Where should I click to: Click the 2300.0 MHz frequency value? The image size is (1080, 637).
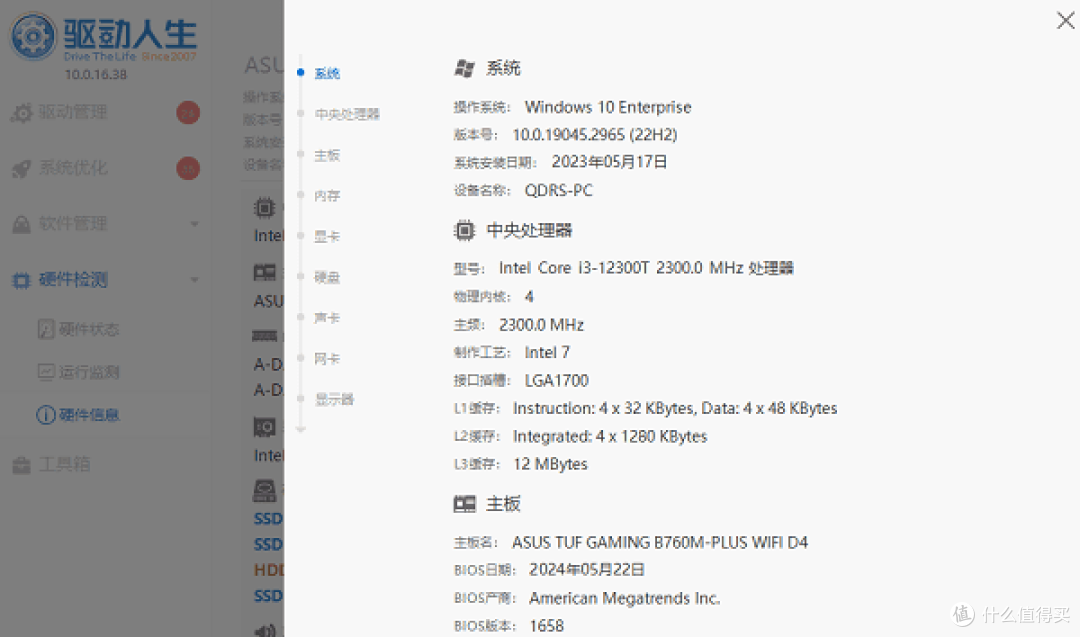[541, 324]
